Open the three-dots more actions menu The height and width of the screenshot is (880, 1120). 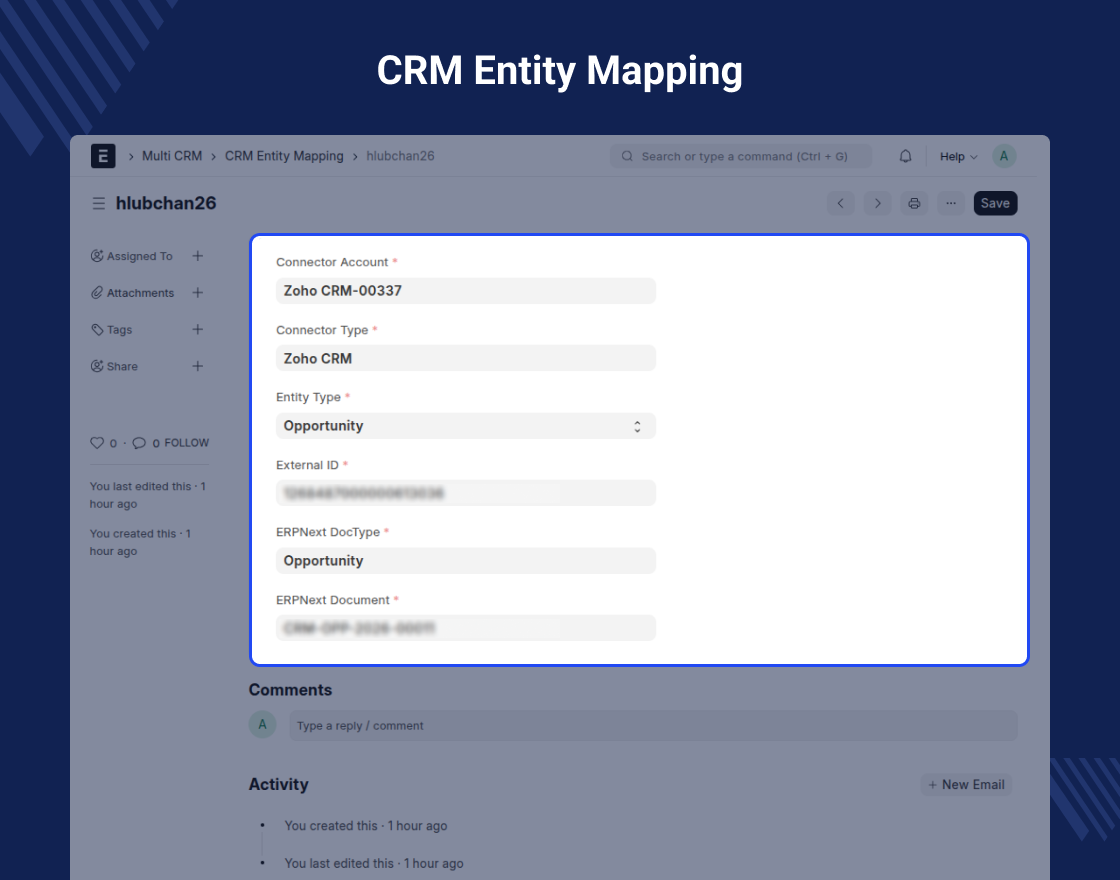click(951, 204)
